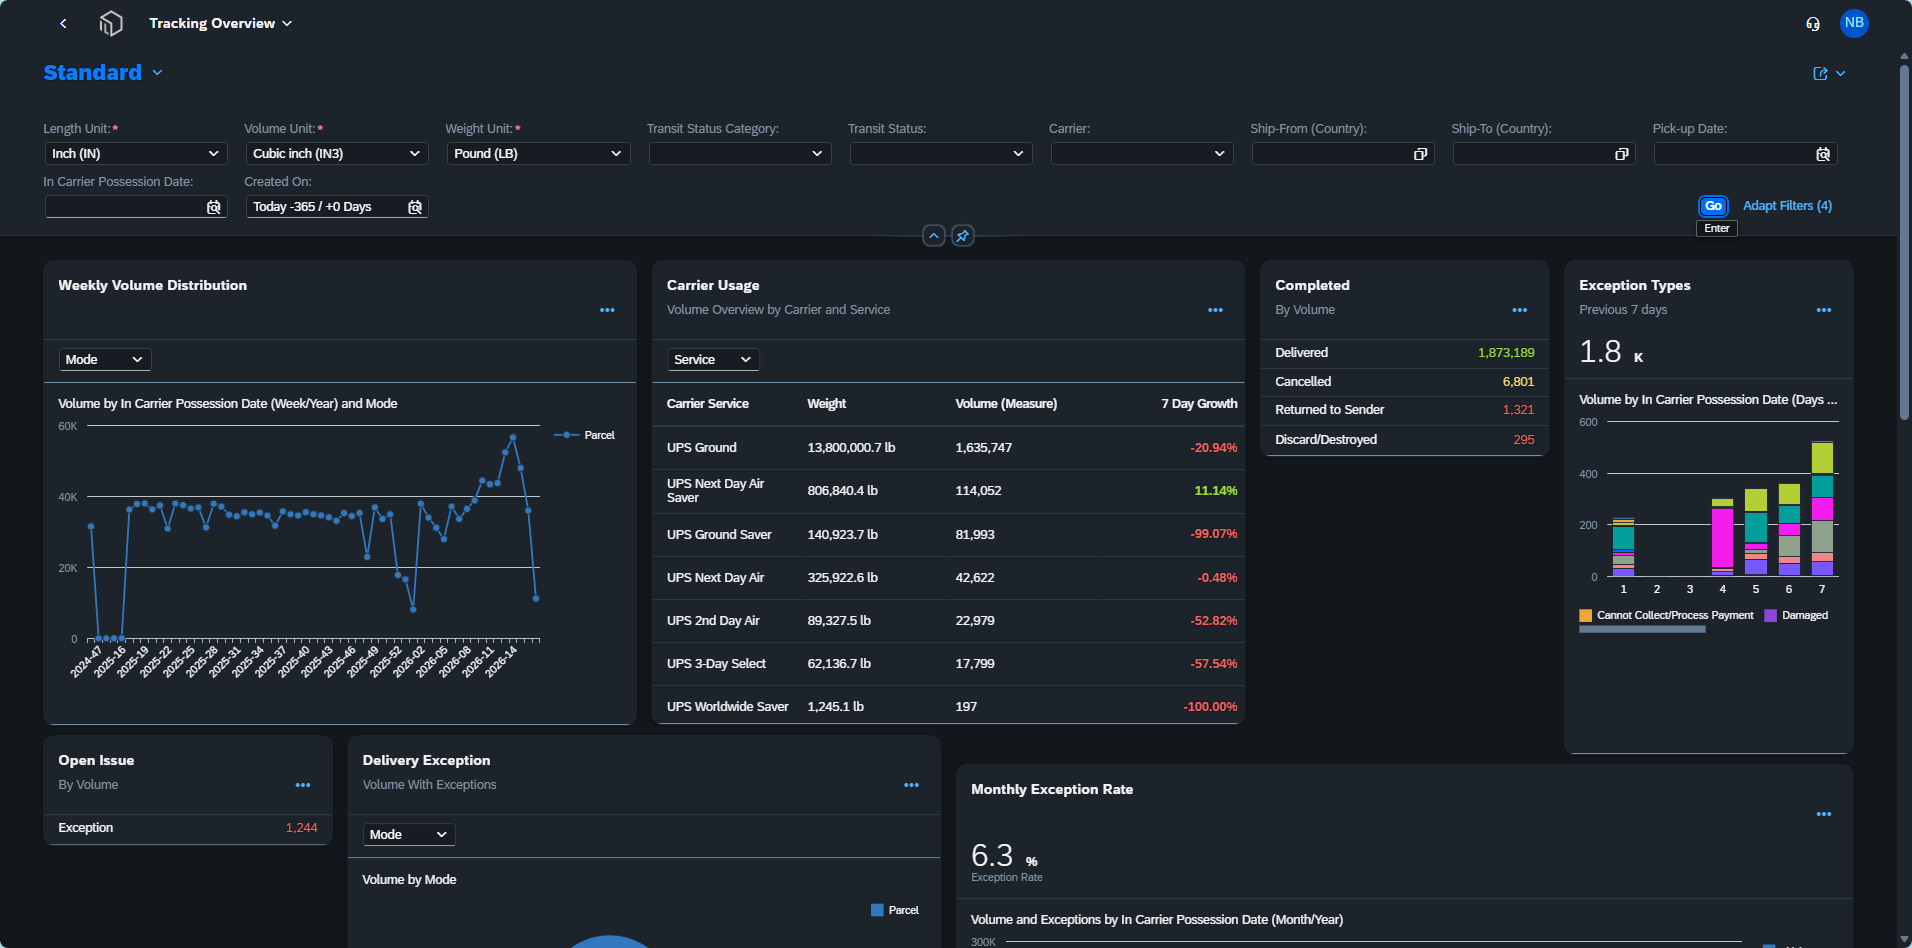1912x948 pixels.
Task: Collapse header with the up-chevron button
Action: coord(933,236)
